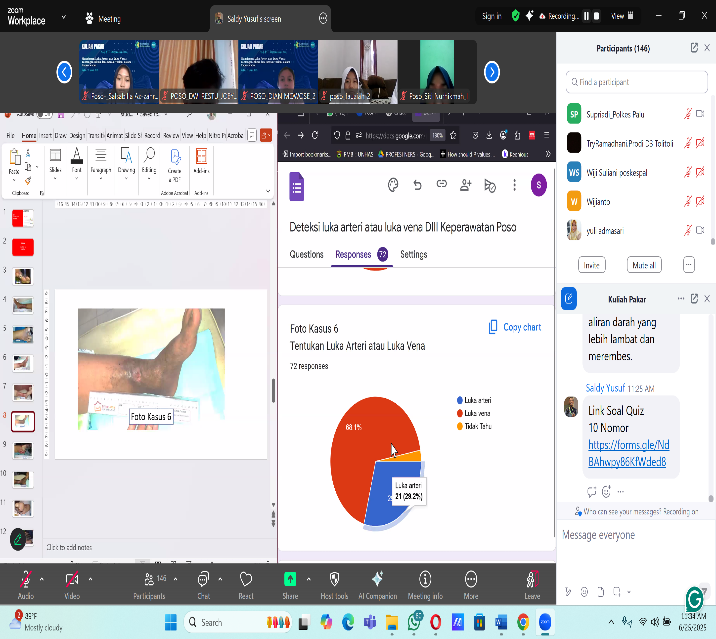
Task: Click Host tools in the Zoom toolbar
Action: pos(334,585)
